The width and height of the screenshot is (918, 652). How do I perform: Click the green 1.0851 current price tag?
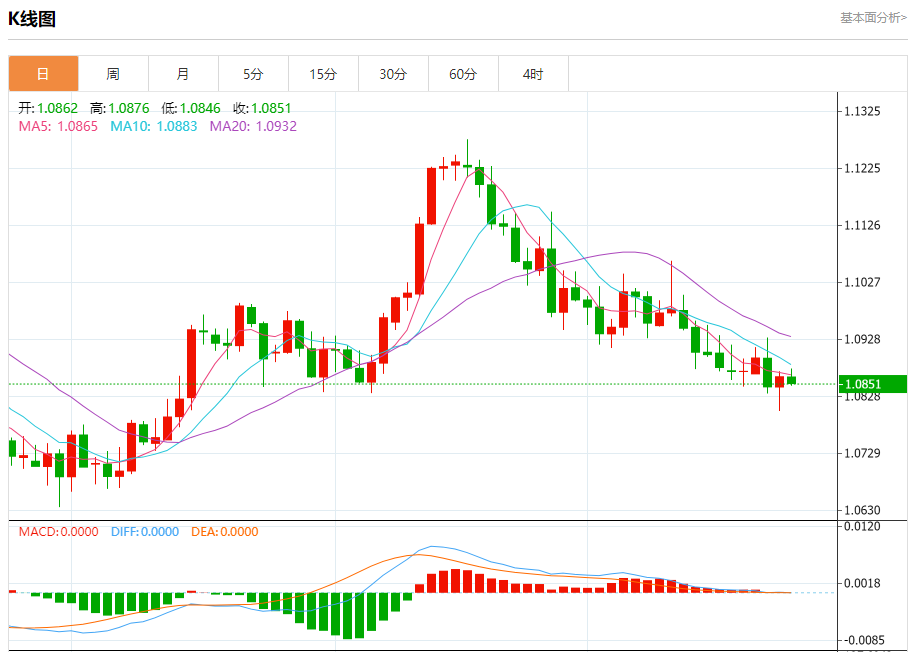point(872,384)
